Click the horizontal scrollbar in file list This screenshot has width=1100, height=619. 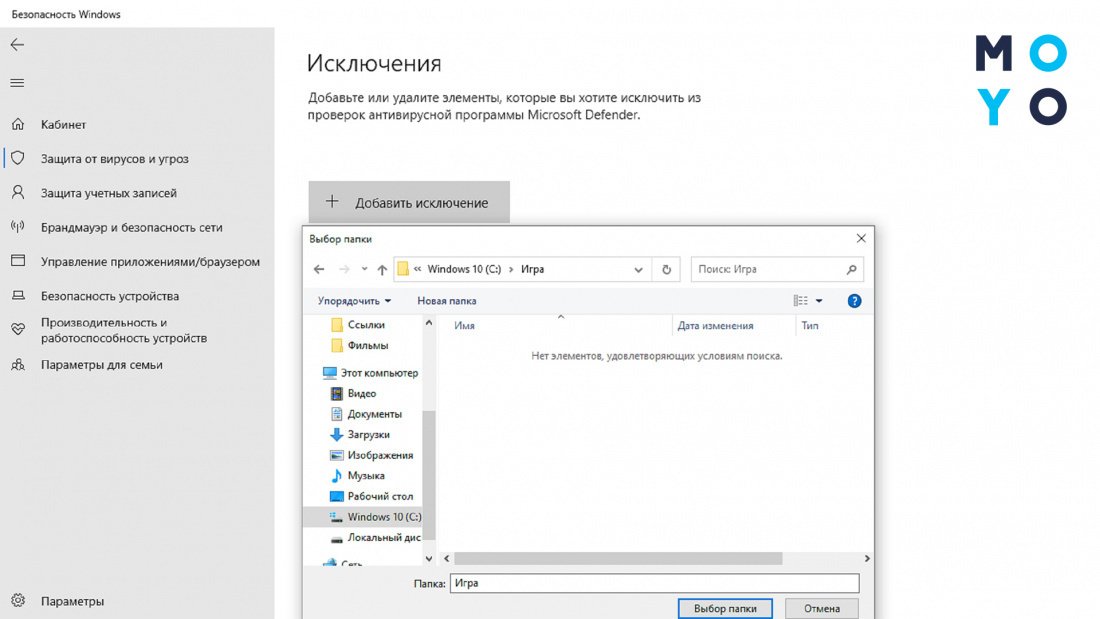click(x=618, y=559)
